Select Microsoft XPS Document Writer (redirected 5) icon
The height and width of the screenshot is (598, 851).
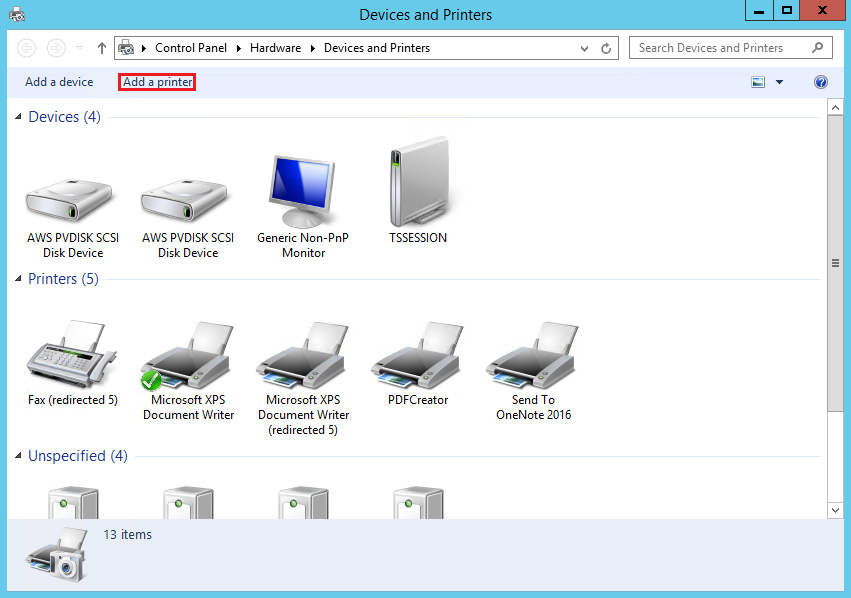(x=302, y=355)
